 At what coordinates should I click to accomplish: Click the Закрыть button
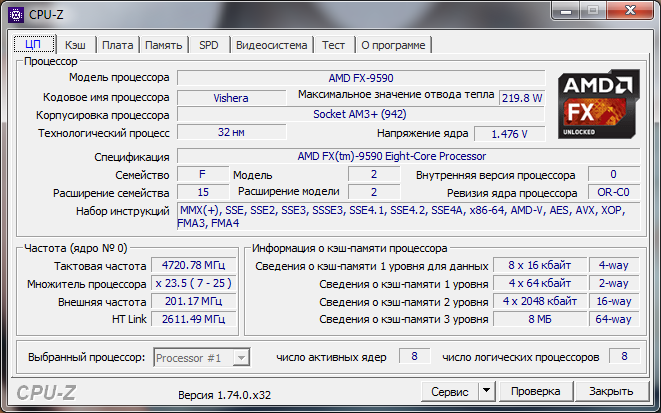(611, 392)
